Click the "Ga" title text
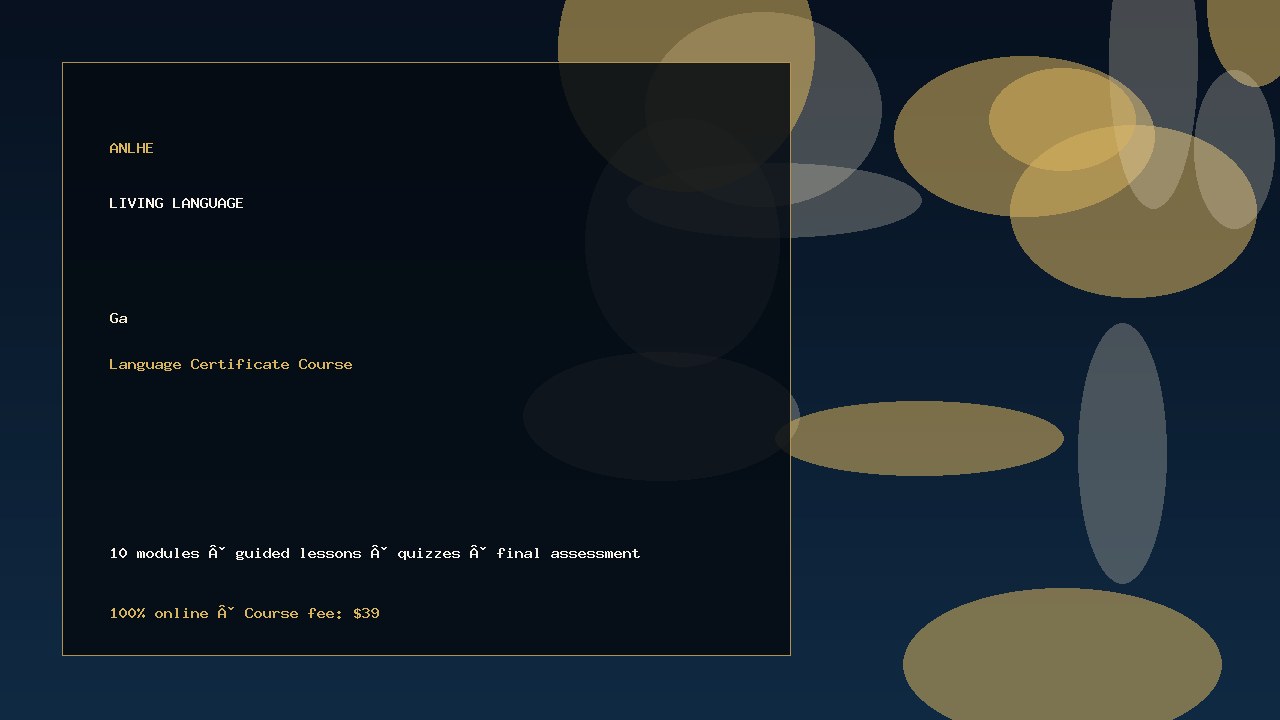 [118, 318]
